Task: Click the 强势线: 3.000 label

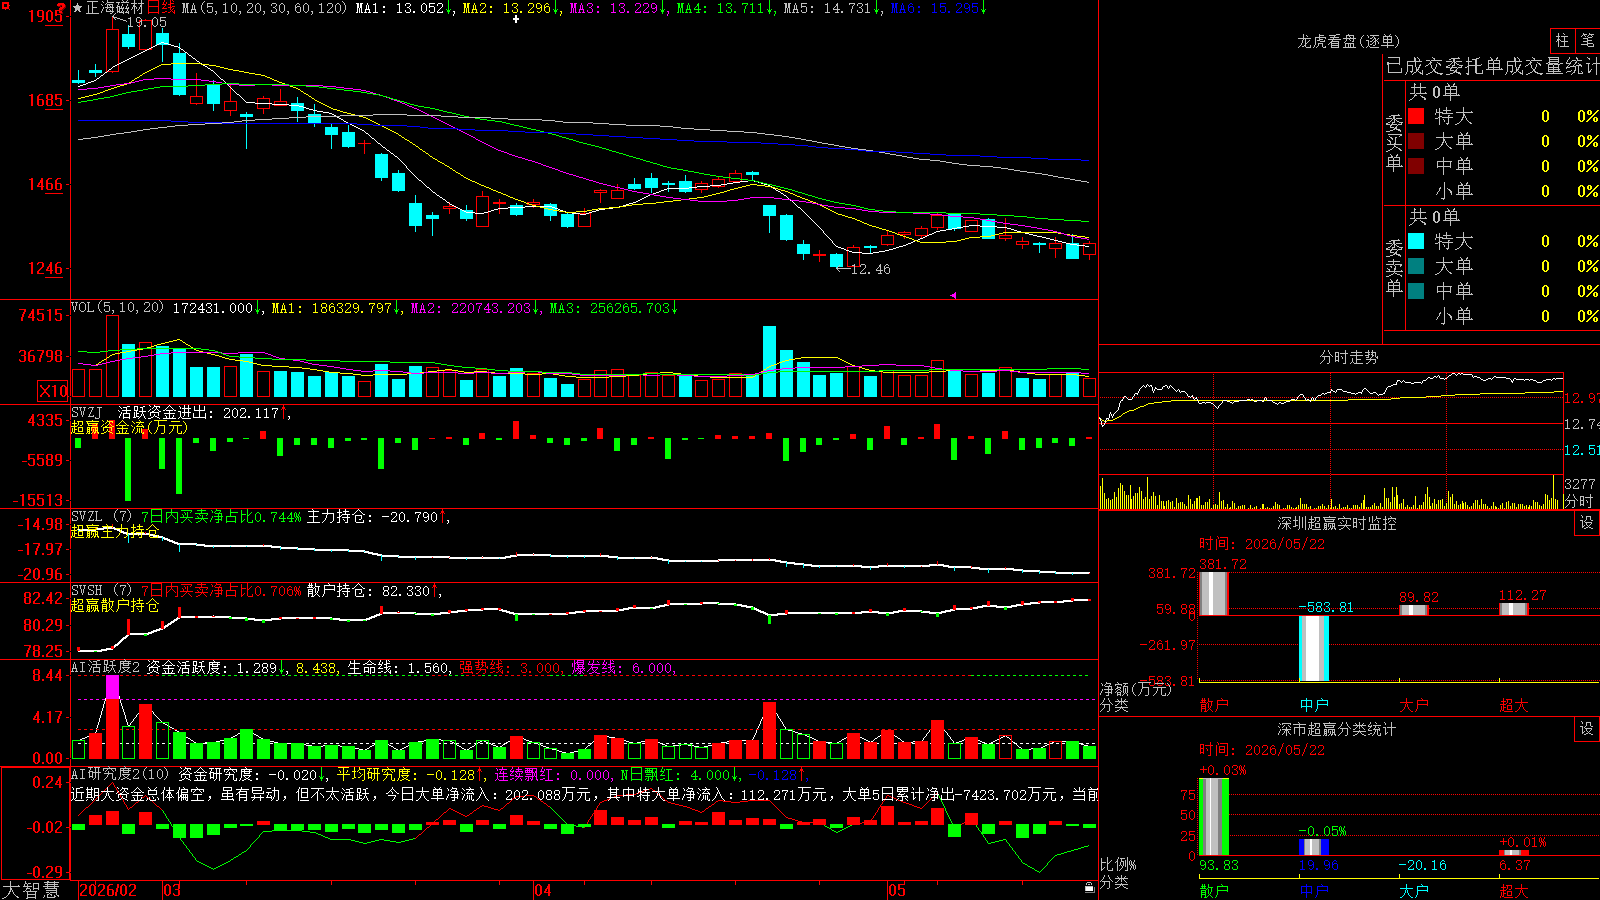Action: pyautogui.click(x=510, y=668)
